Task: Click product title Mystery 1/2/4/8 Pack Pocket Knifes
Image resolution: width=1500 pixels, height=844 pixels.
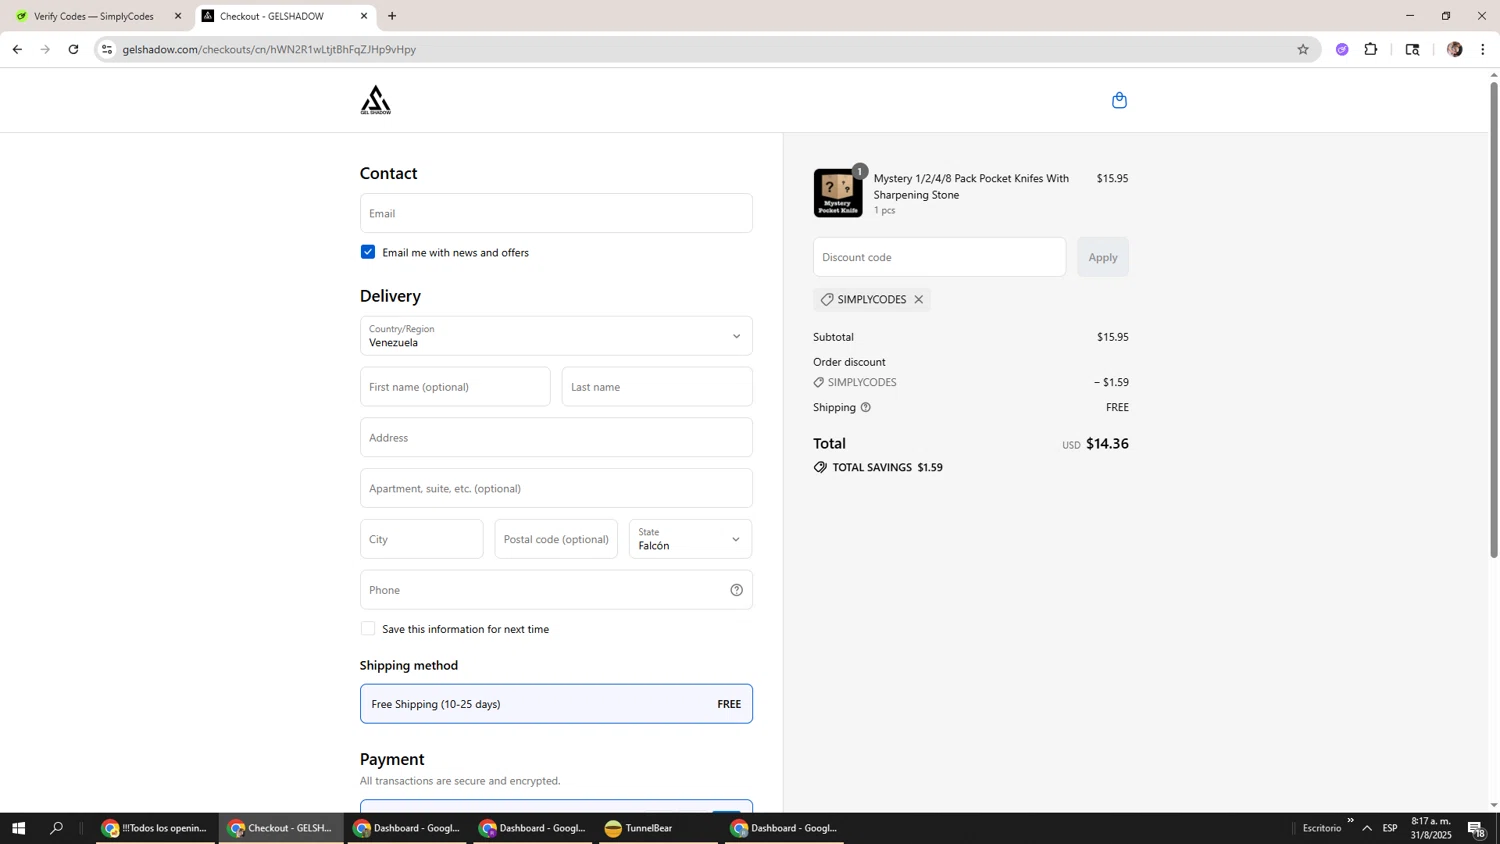Action: click(971, 187)
